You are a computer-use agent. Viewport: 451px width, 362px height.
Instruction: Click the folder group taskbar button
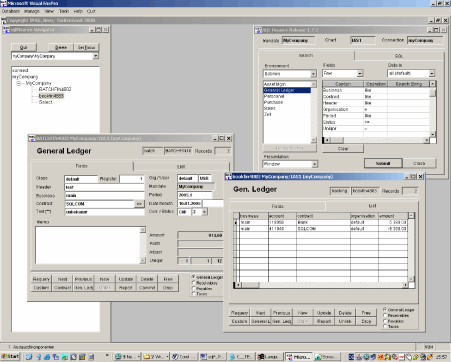pos(156,357)
